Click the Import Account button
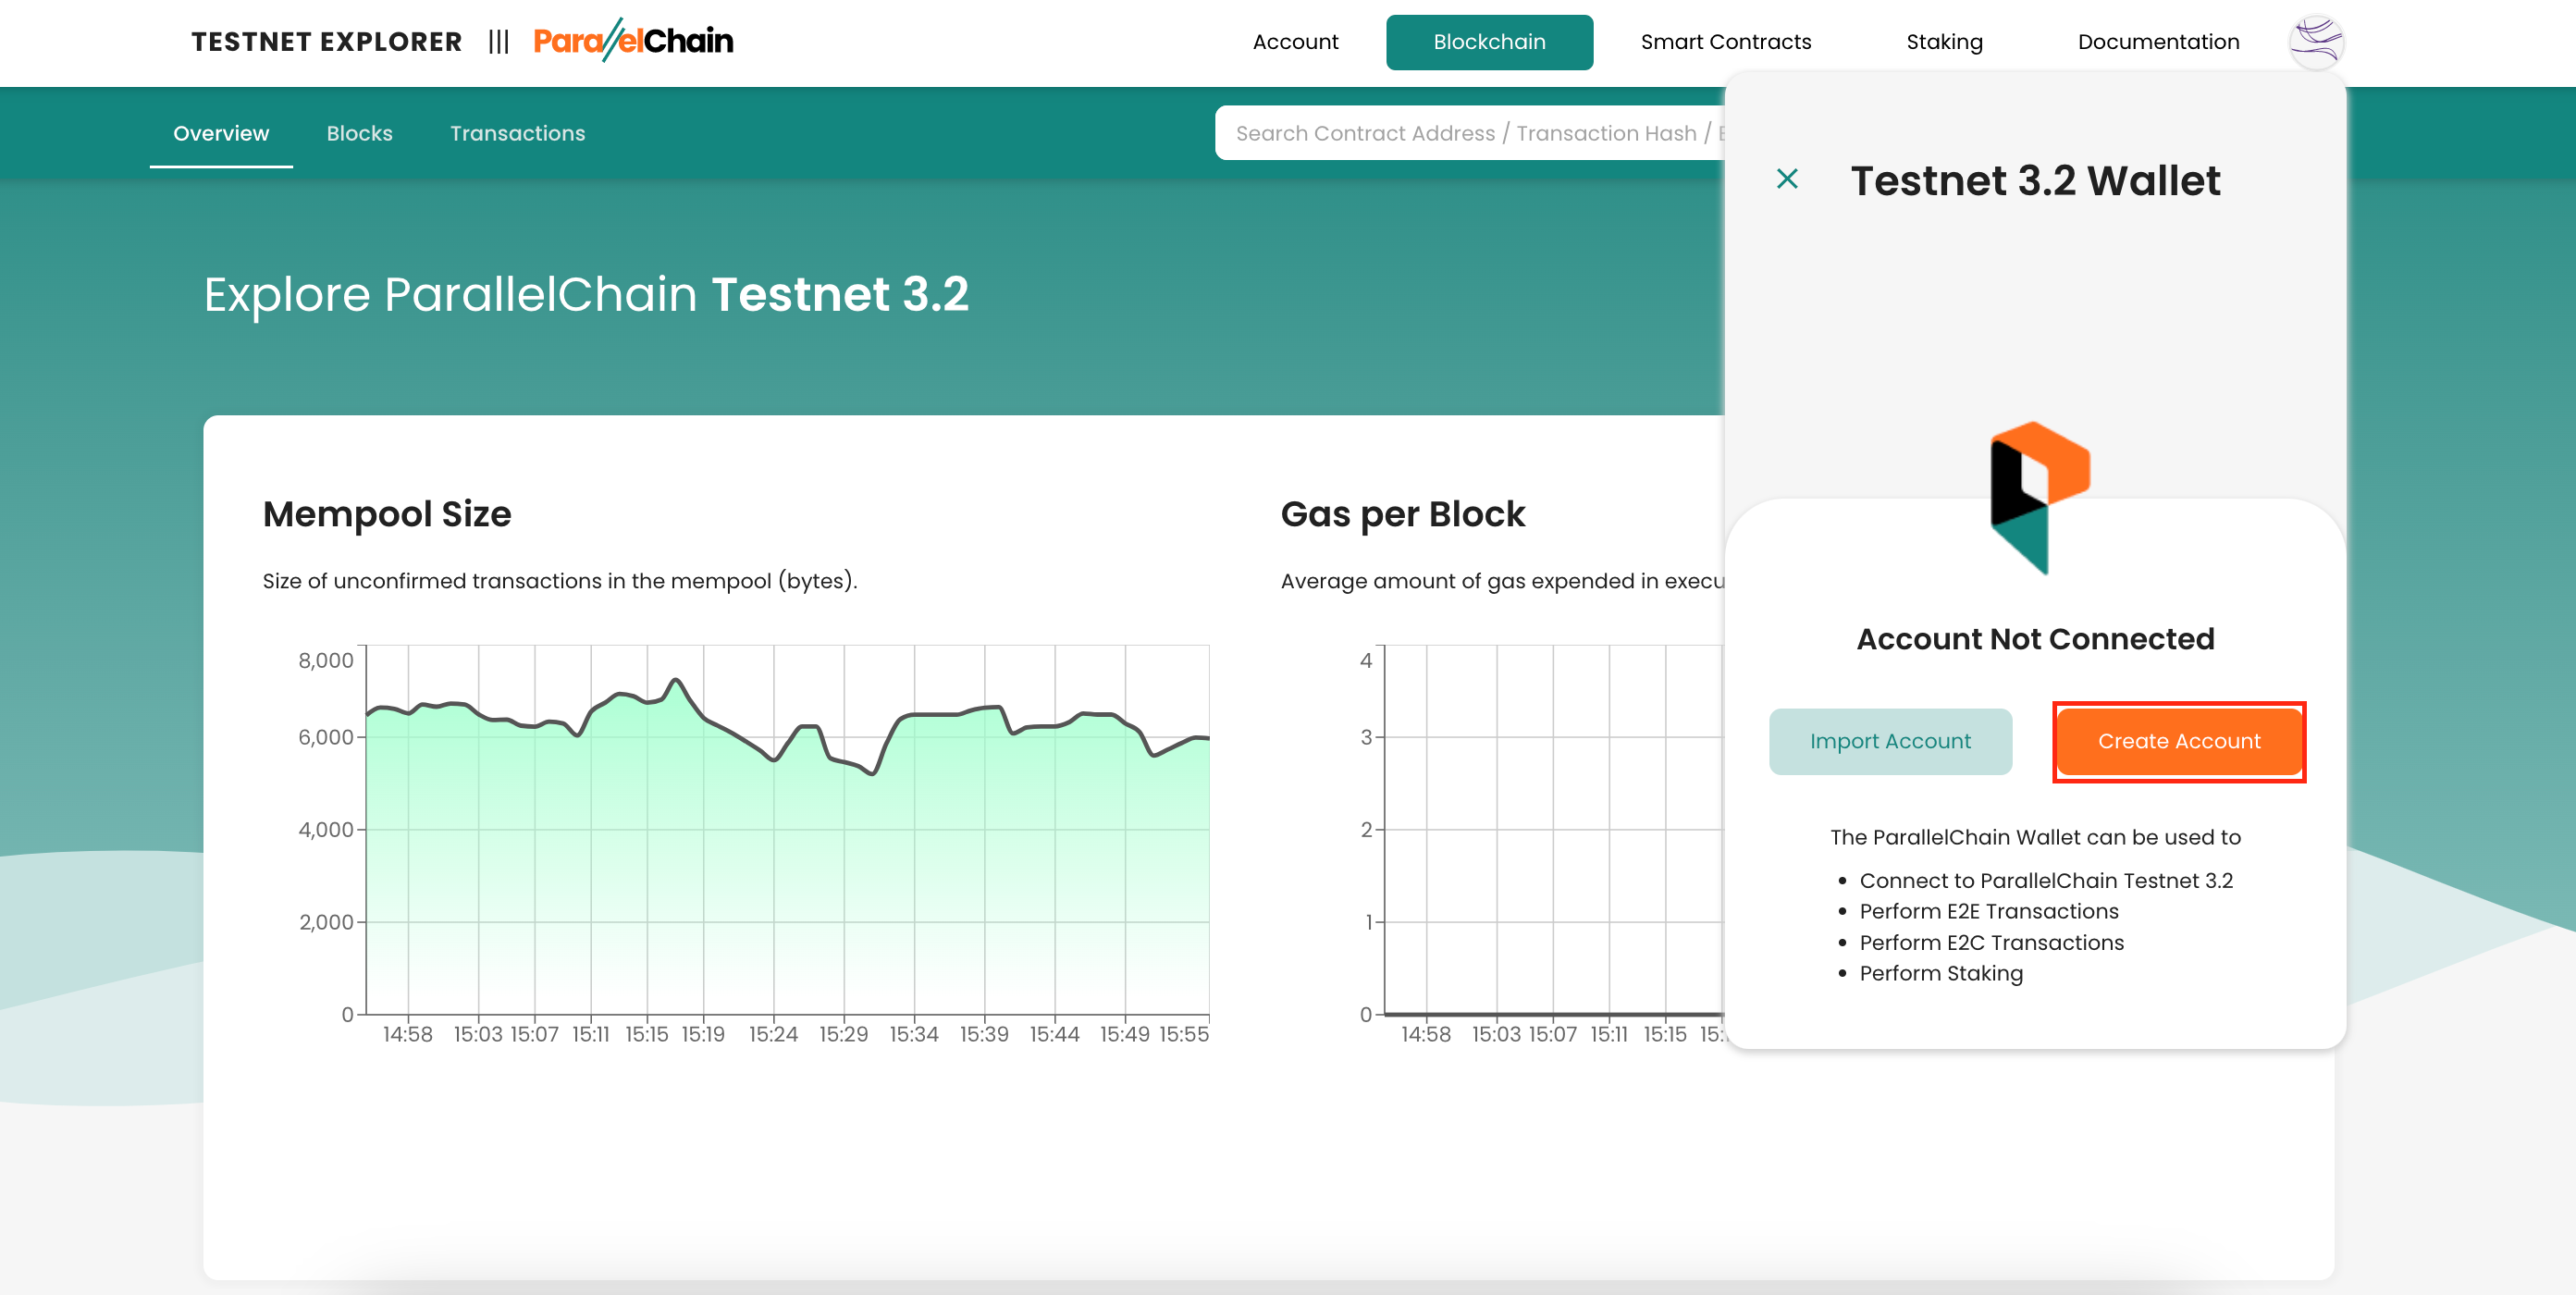The width and height of the screenshot is (2576, 1295). pos(1890,741)
